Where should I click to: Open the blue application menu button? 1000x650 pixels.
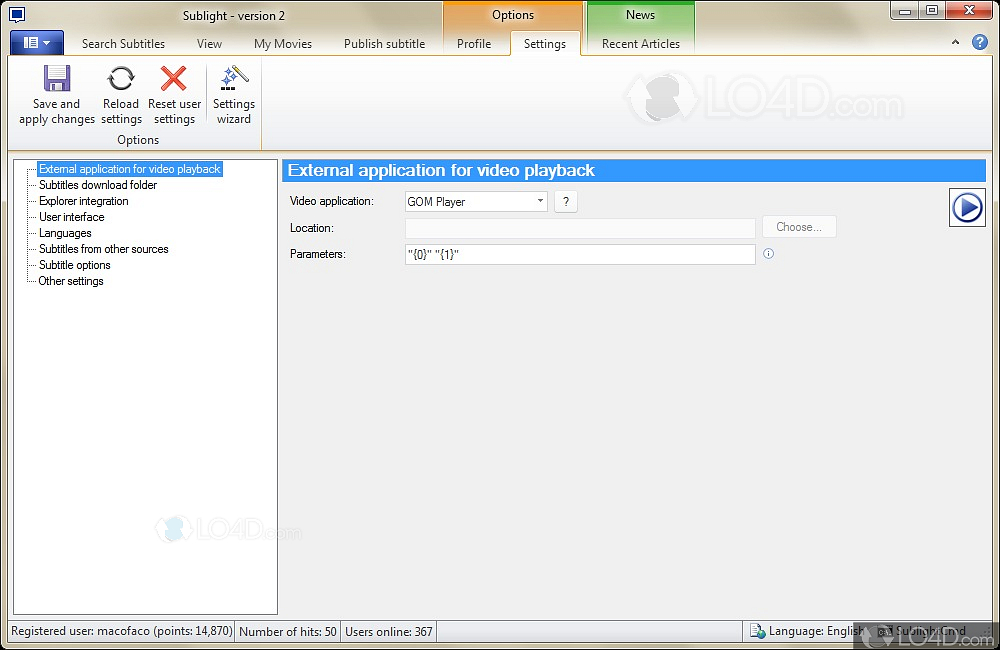pyautogui.click(x=37, y=43)
